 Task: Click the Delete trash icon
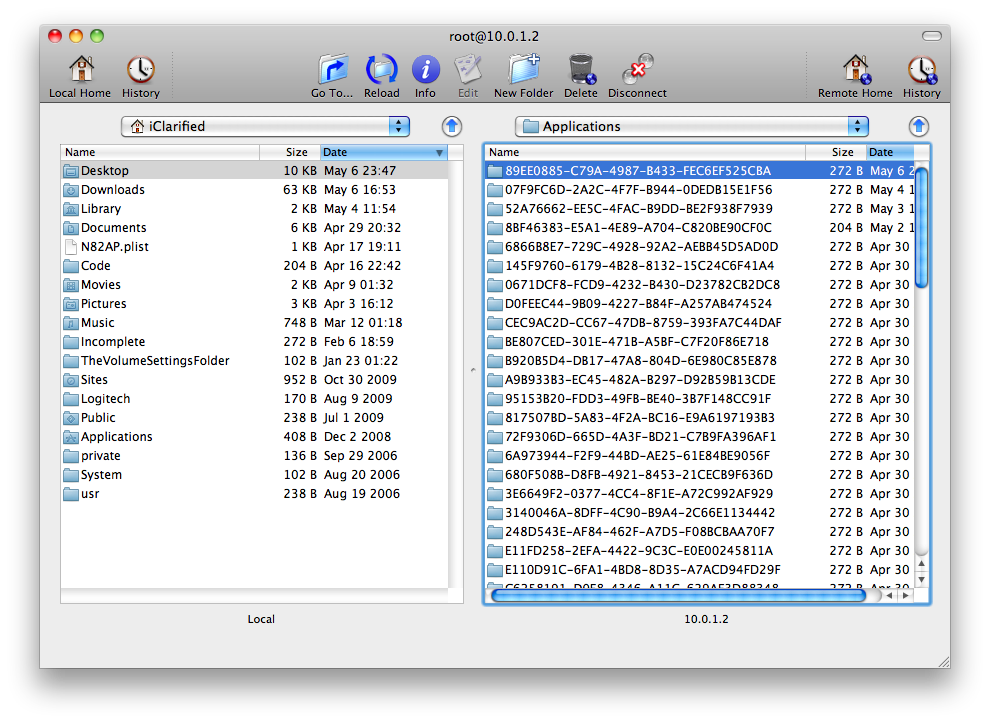click(x=580, y=71)
